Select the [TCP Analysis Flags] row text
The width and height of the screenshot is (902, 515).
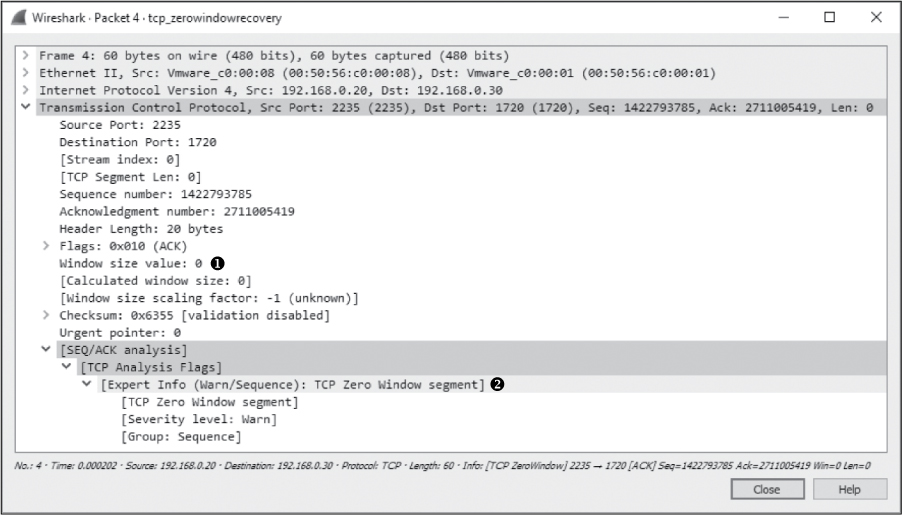(151, 367)
